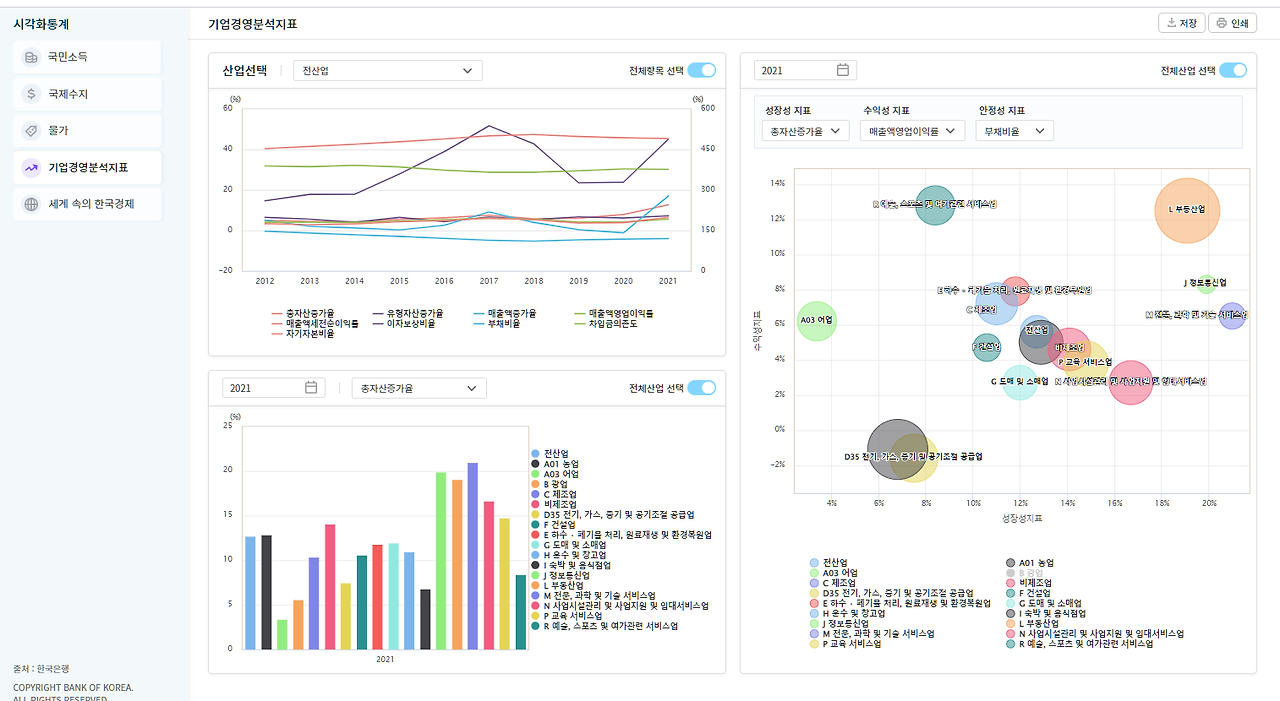Toggle the 전체항목 선택 switch
Screen dimensions: 1280x701
[x=702, y=70]
